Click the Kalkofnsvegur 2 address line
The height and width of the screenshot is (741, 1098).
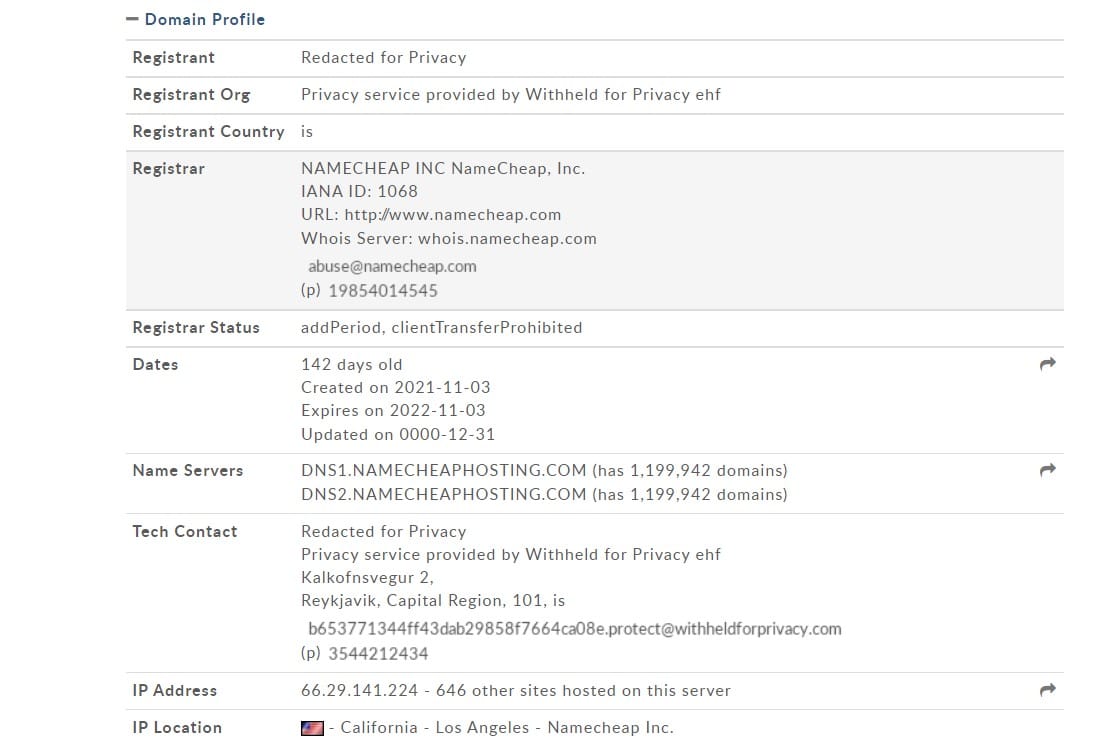click(368, 578)
